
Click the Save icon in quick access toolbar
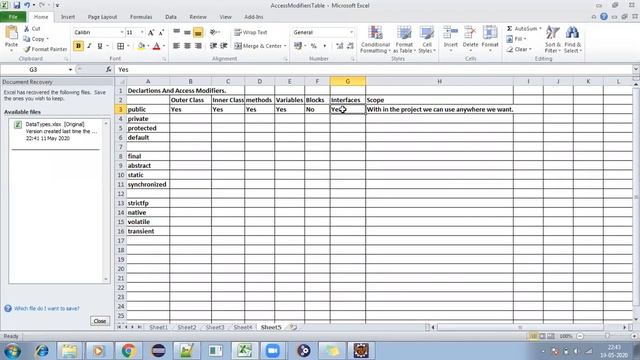tap(17, 5)
